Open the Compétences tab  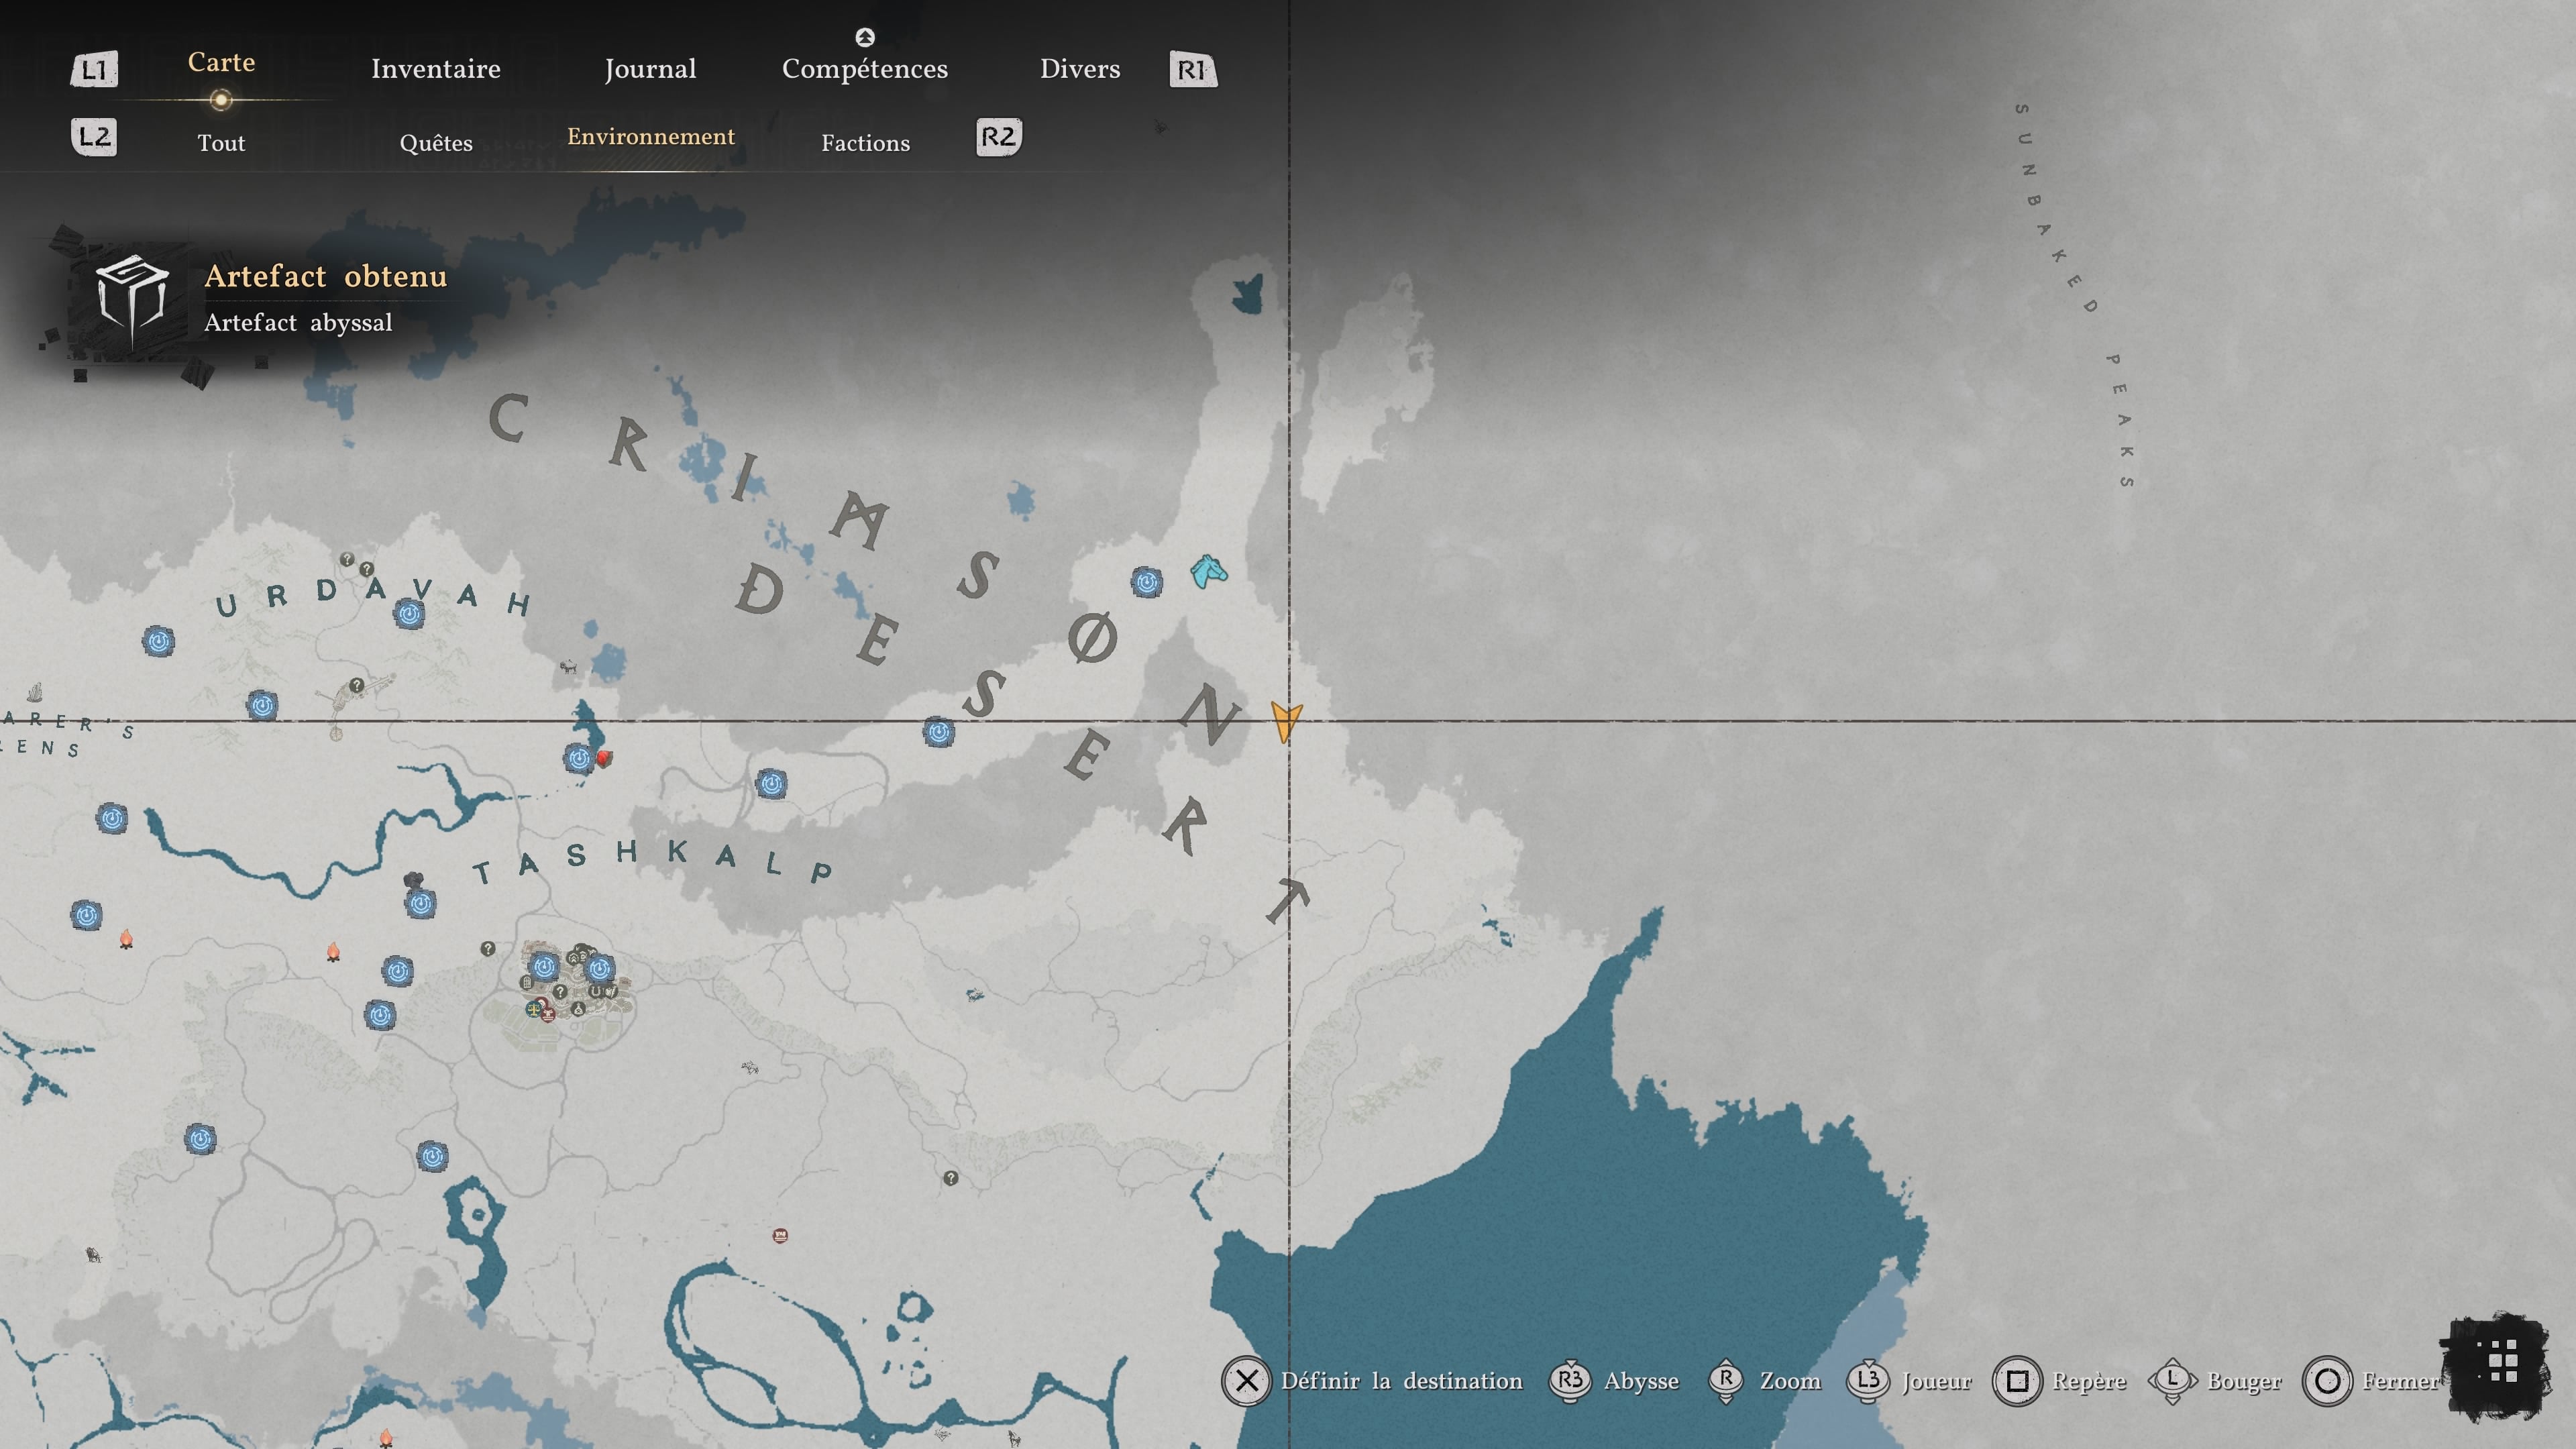pyautogui.click(x=865, y=69)
